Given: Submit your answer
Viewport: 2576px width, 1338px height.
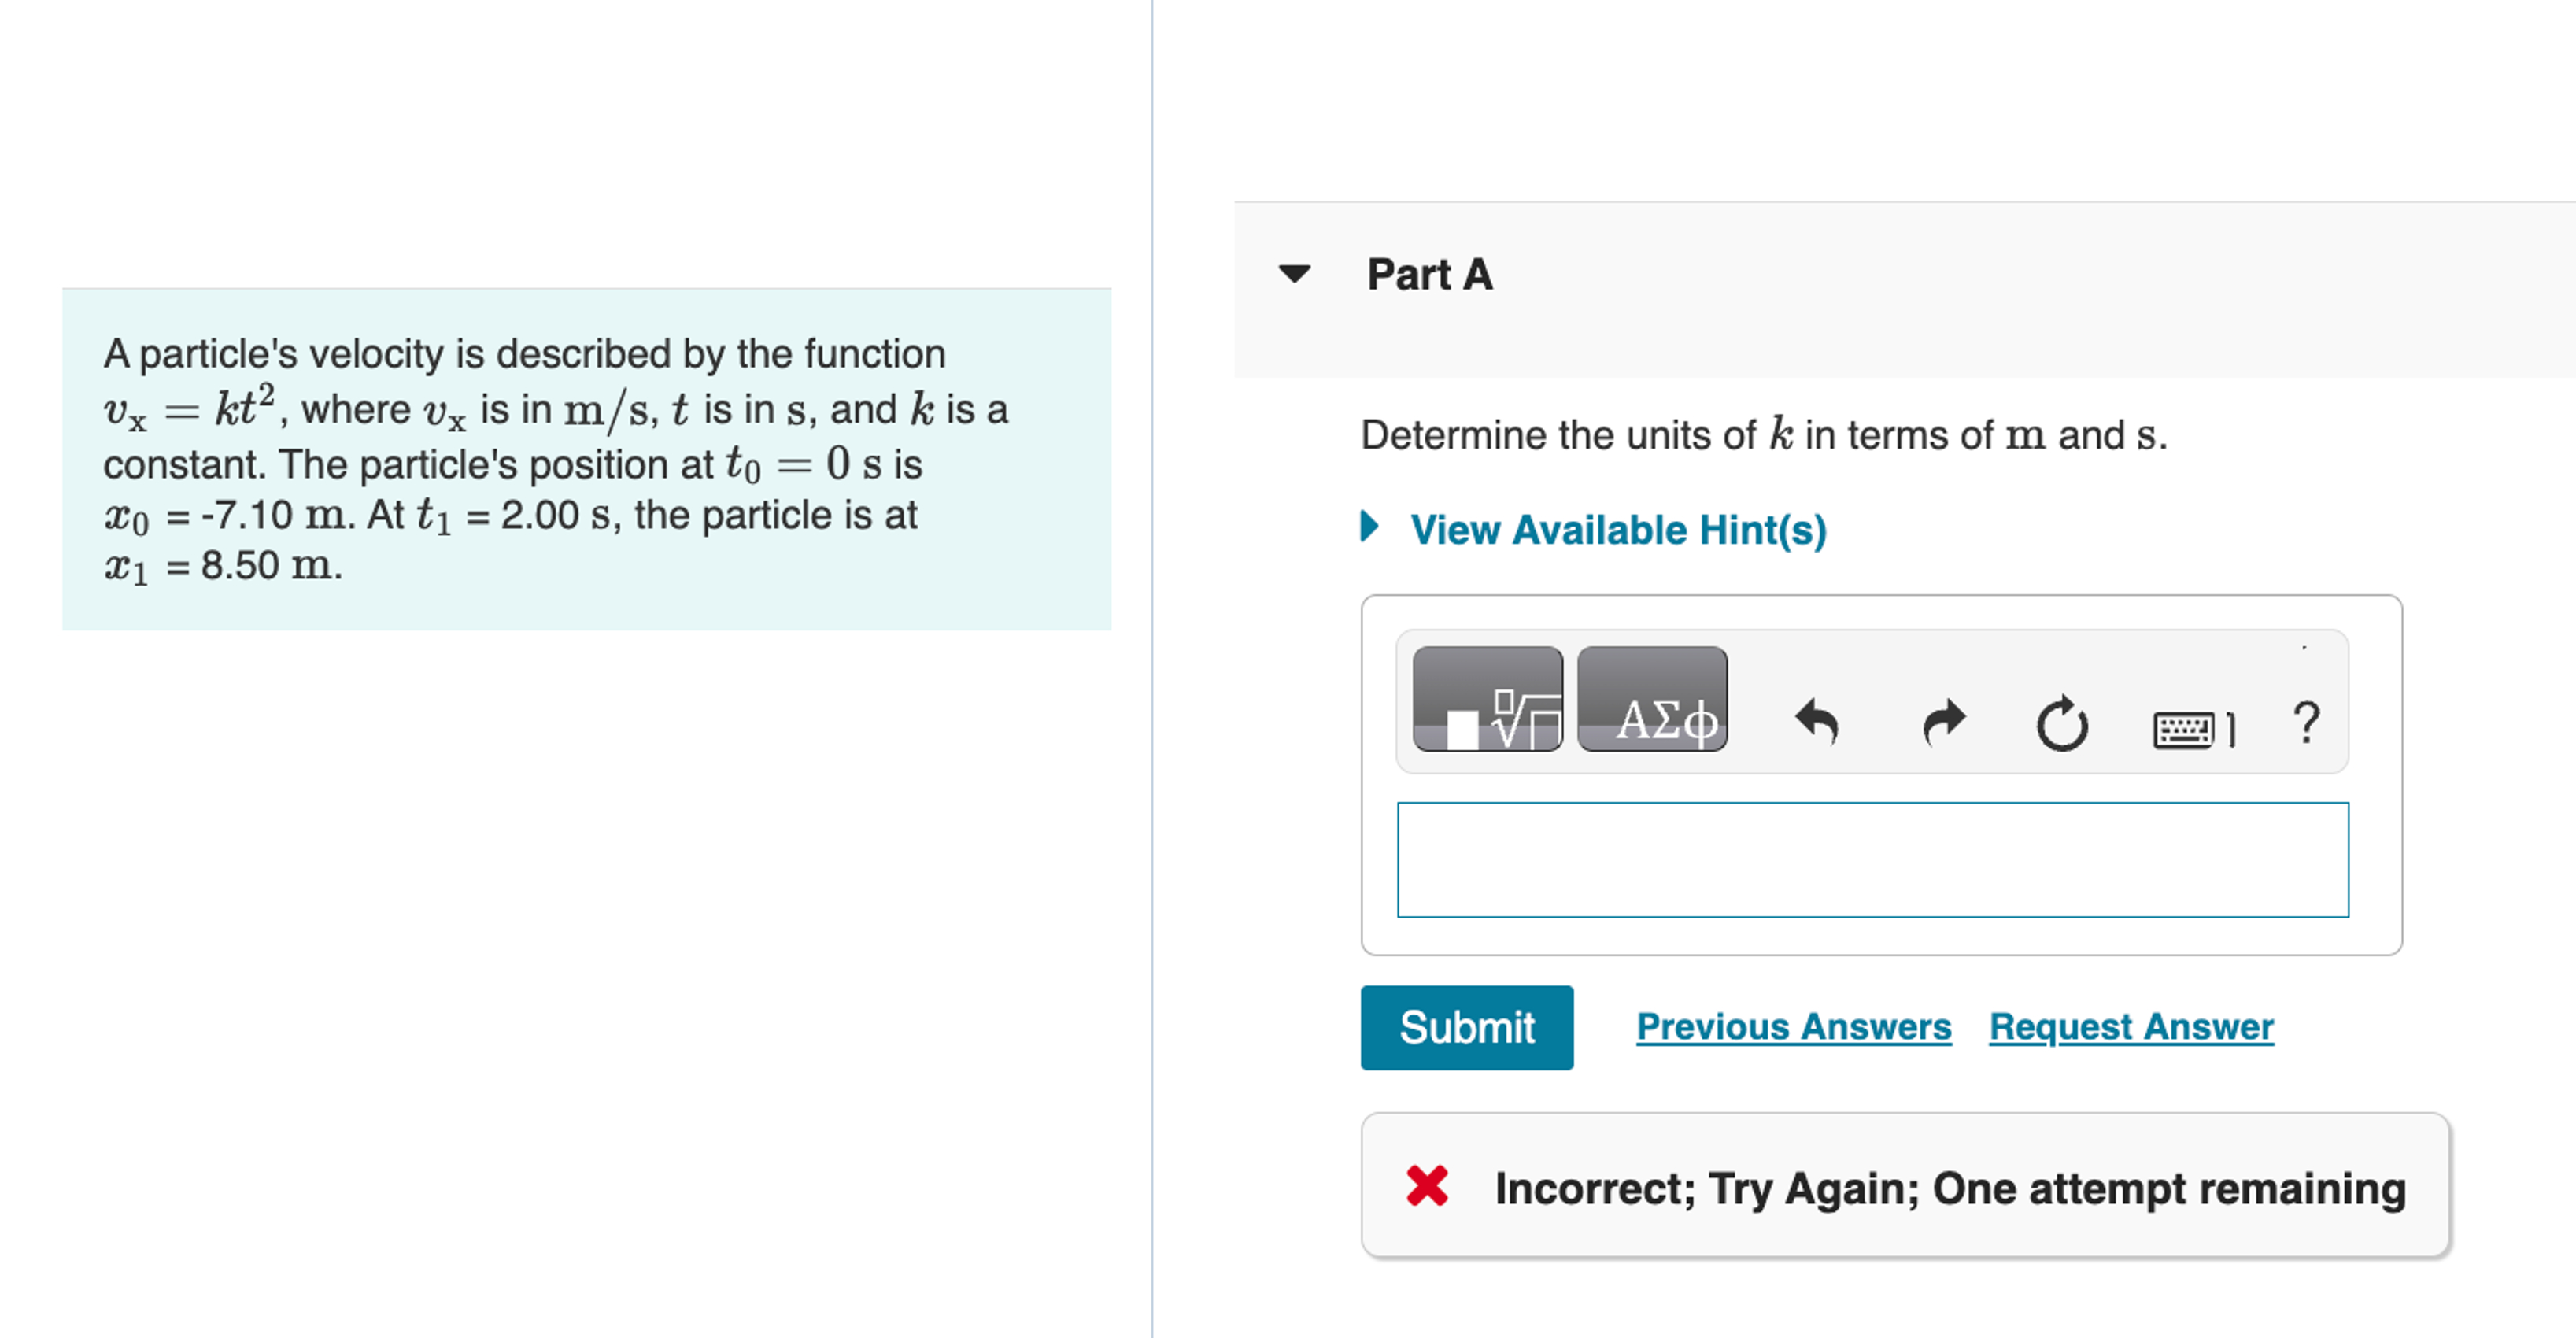Looking at the screenshot, I should pyautogui.click(x=1466, y=1027).
